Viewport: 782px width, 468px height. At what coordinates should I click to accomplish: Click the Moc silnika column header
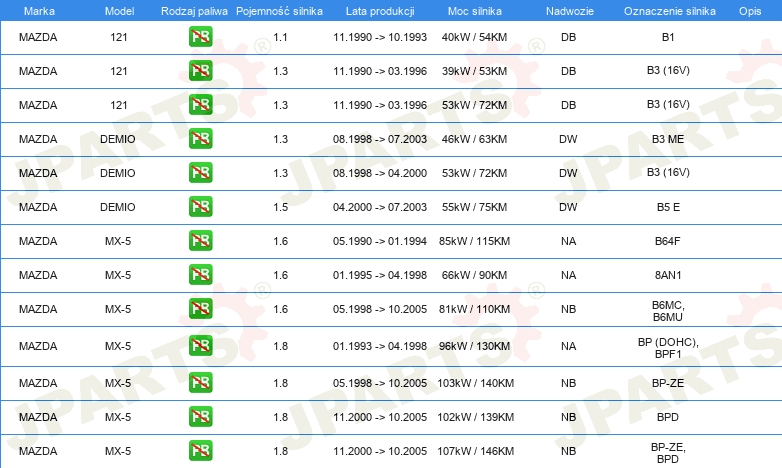[475, 11]
